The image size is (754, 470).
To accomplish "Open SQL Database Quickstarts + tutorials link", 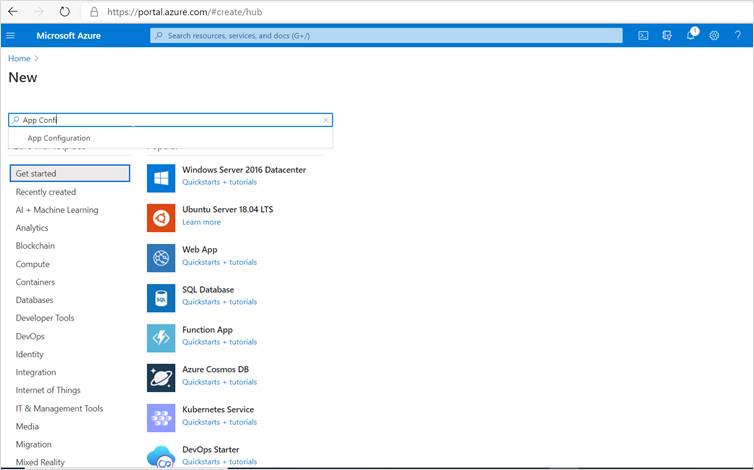I will (219, 302).
